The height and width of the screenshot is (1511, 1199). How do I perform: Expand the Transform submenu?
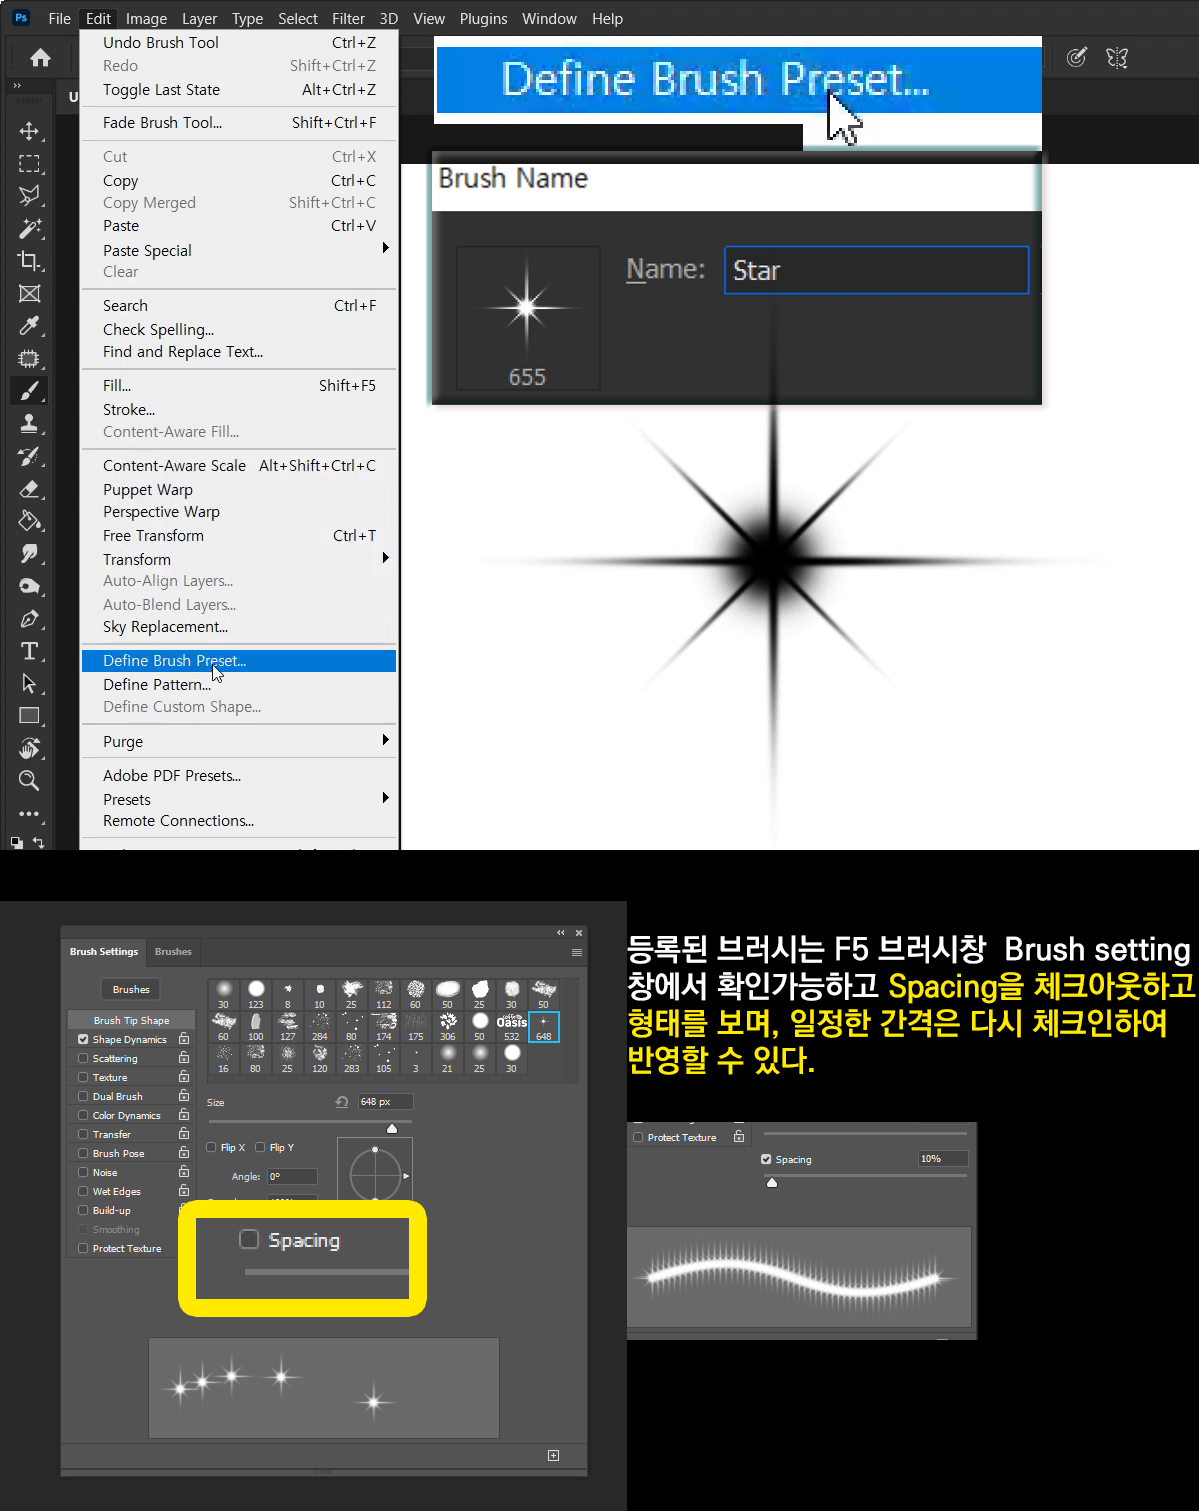point(239,559)
